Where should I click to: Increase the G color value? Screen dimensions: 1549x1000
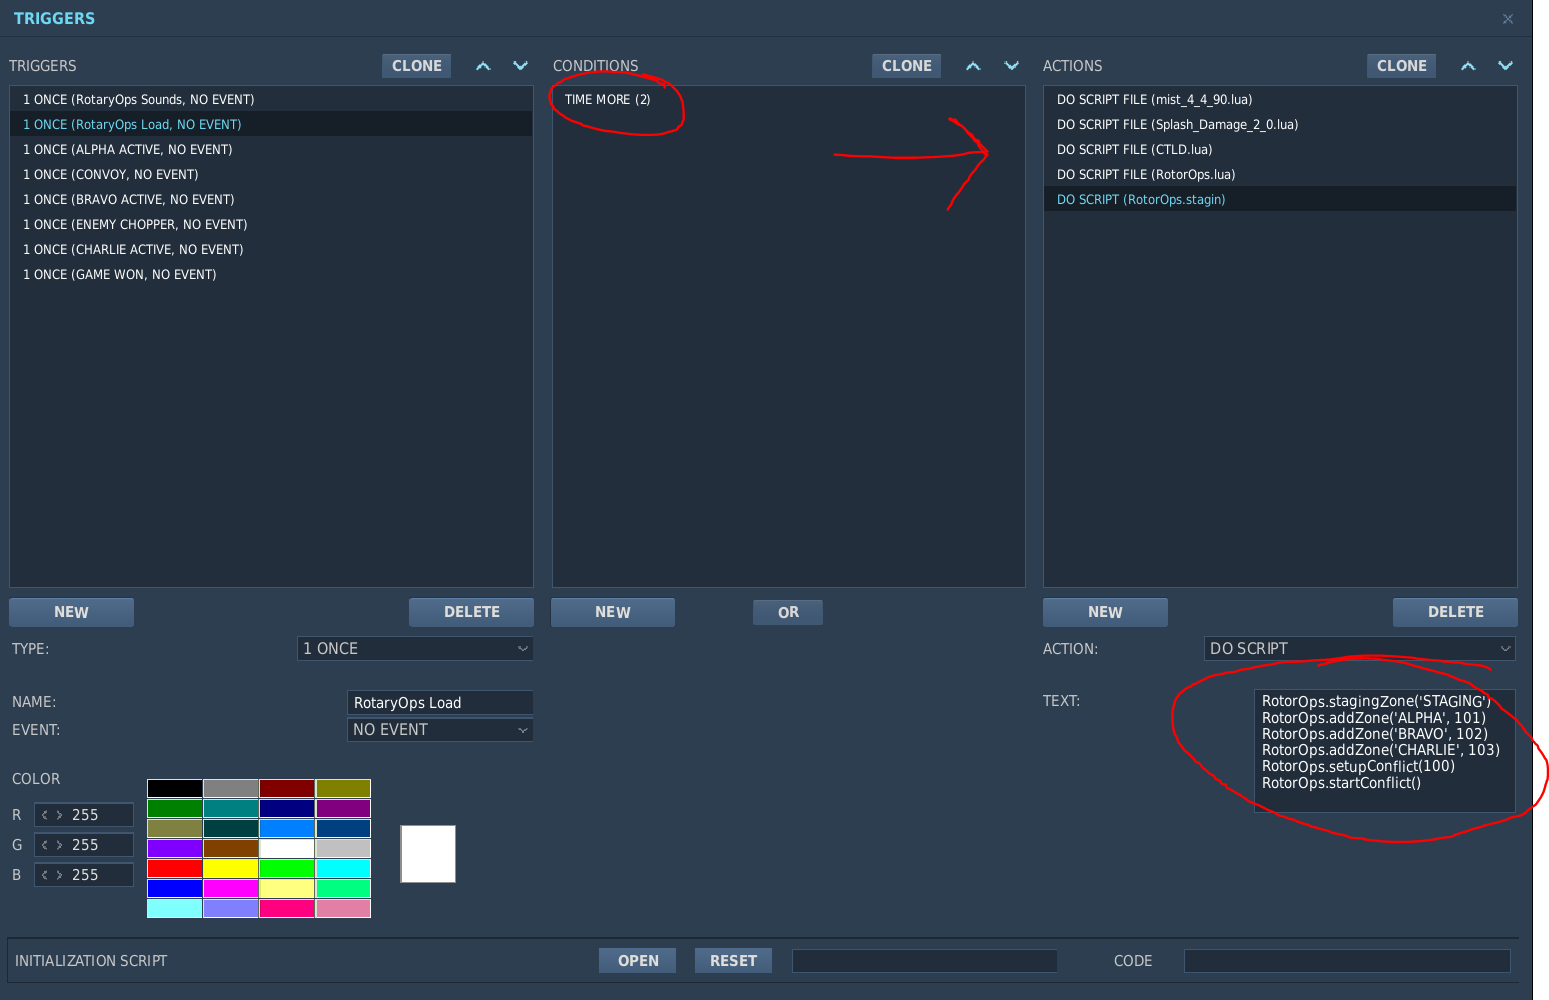click(x=59, y=845)
